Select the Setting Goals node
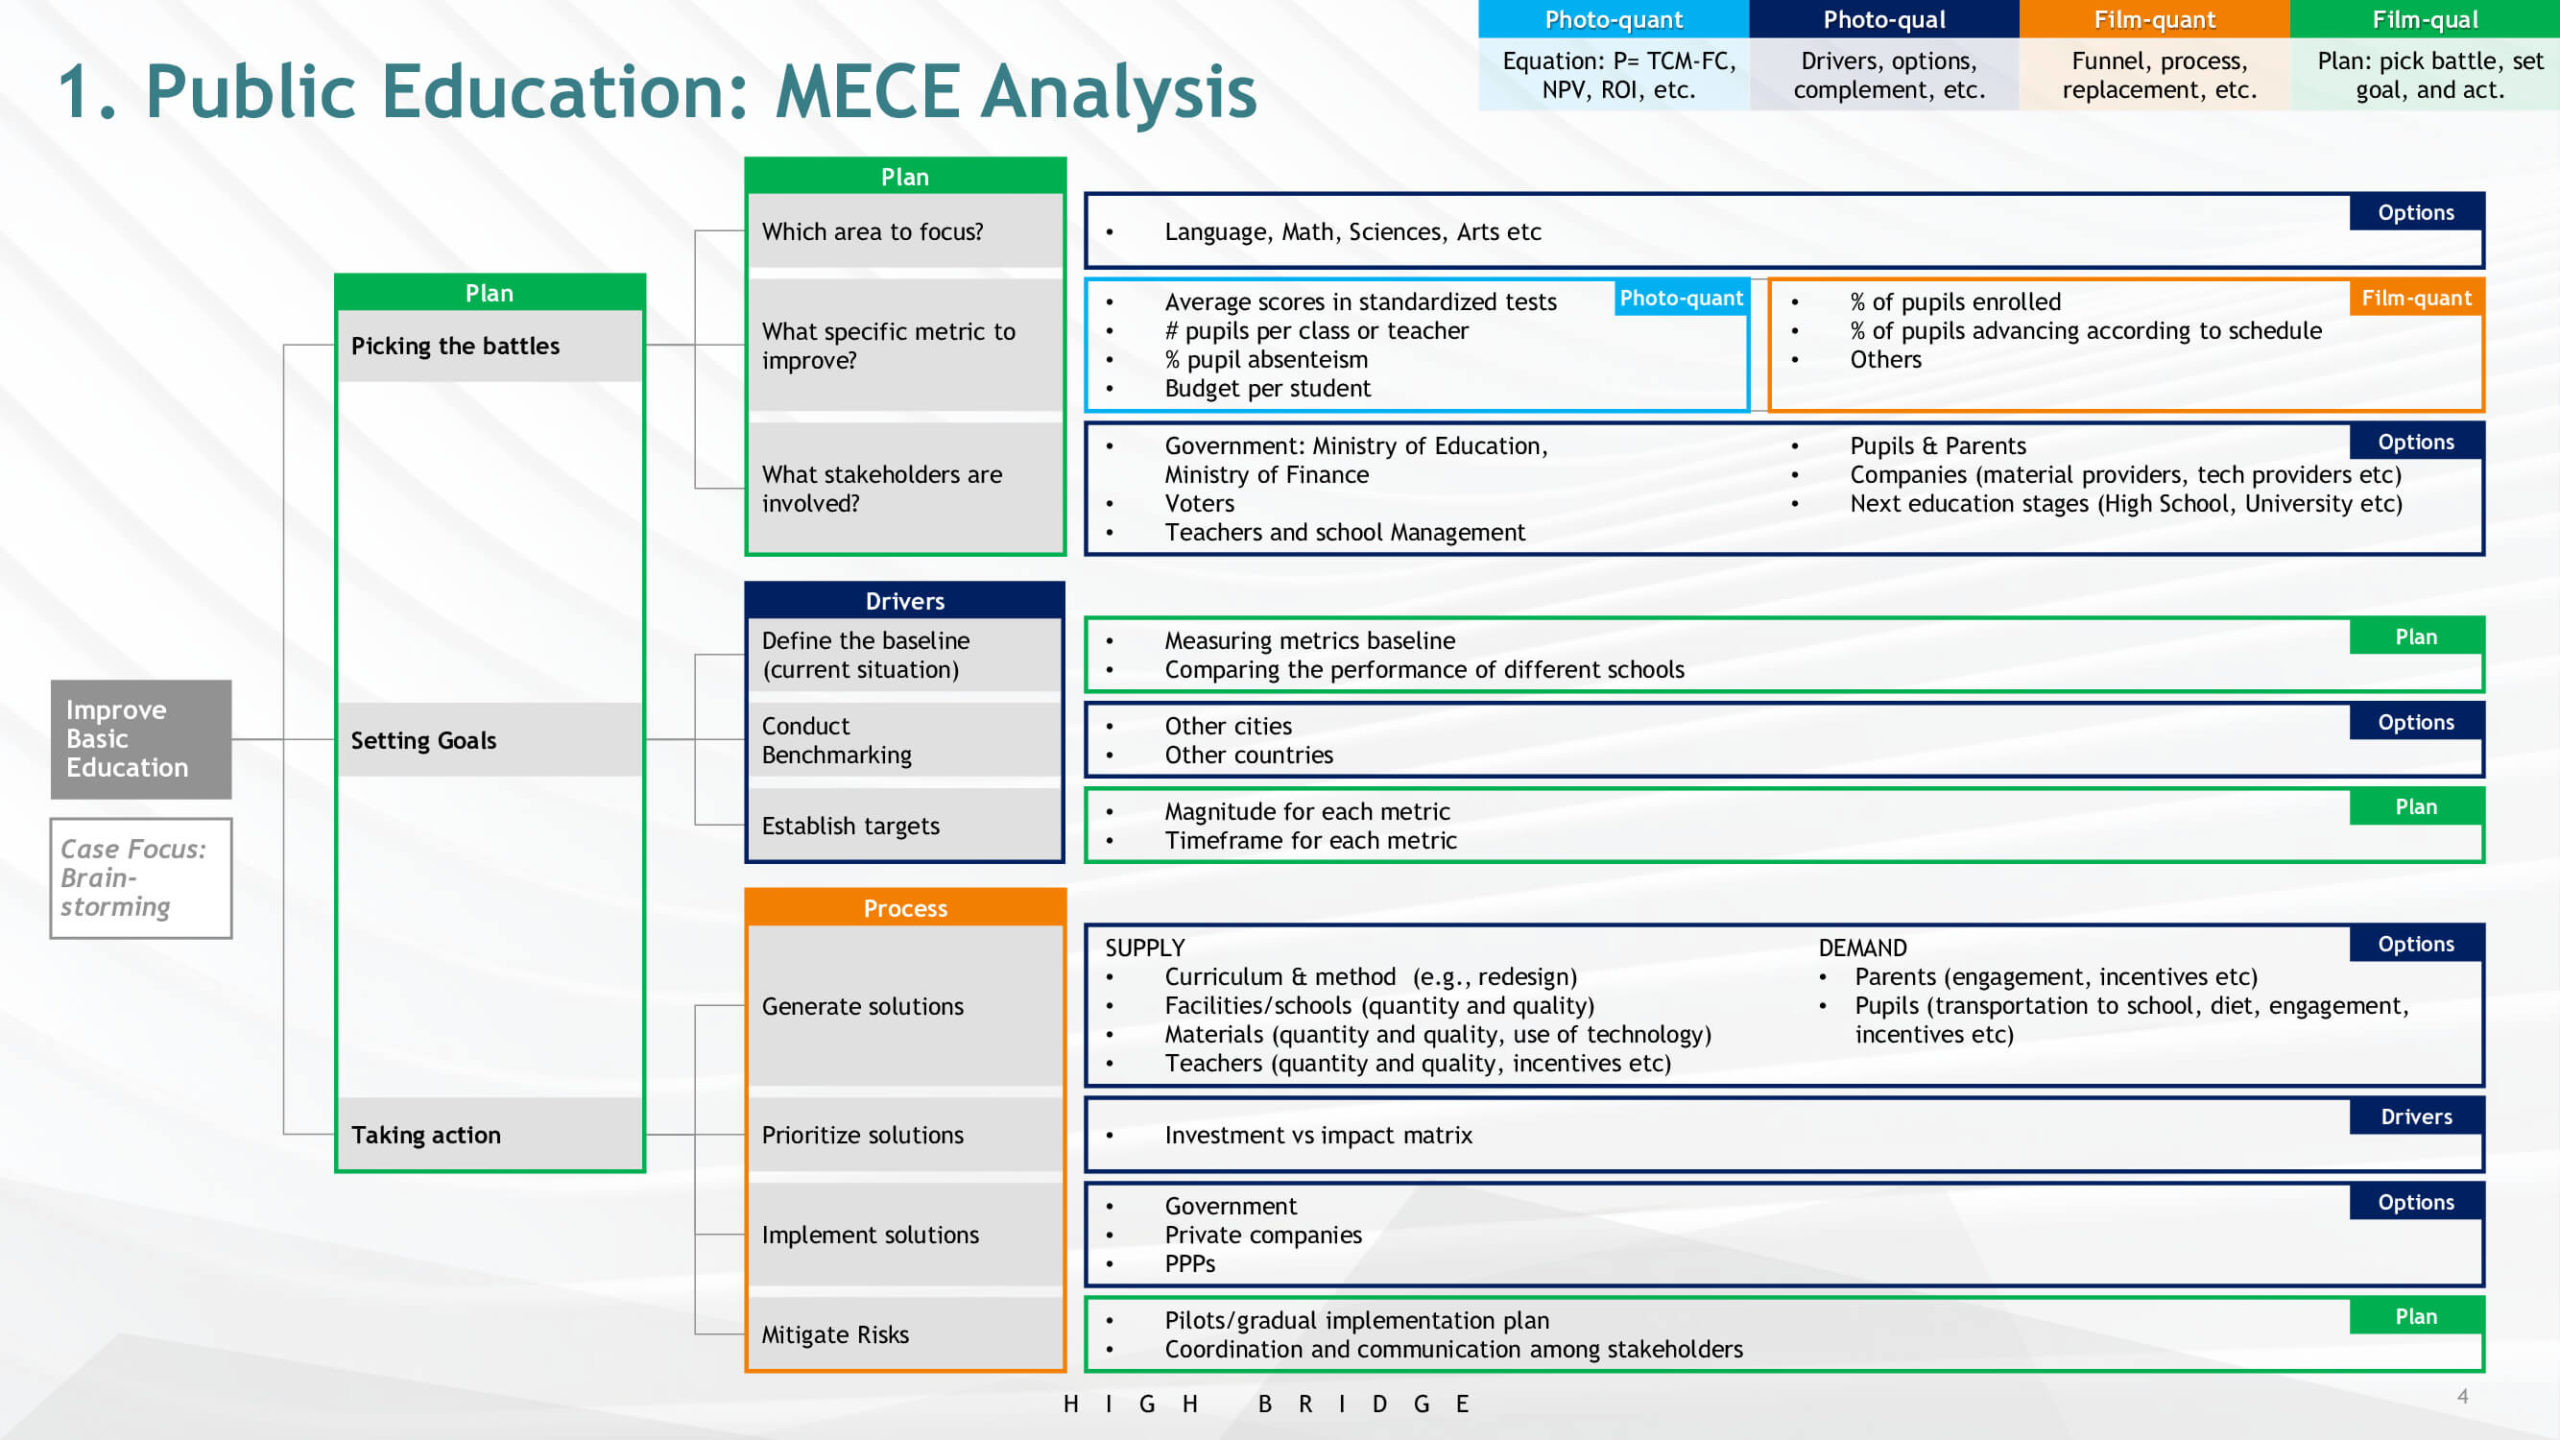 point(489,740)
